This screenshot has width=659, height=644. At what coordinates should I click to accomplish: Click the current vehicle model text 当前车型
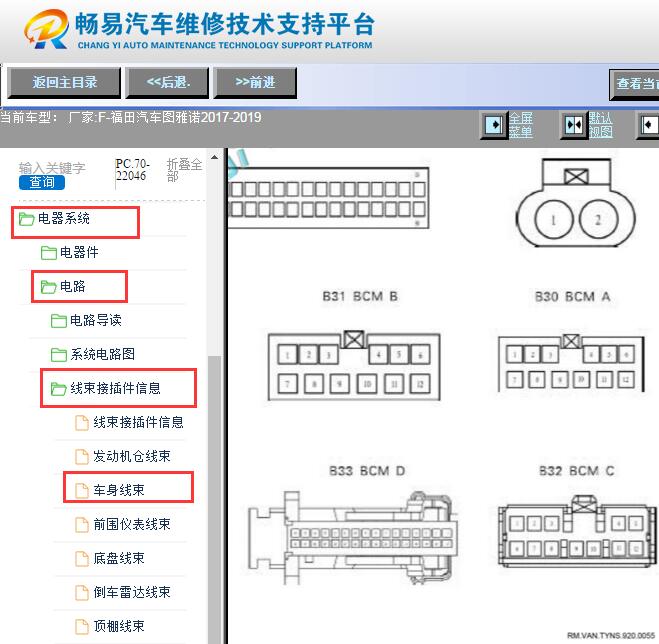(131, 117)
